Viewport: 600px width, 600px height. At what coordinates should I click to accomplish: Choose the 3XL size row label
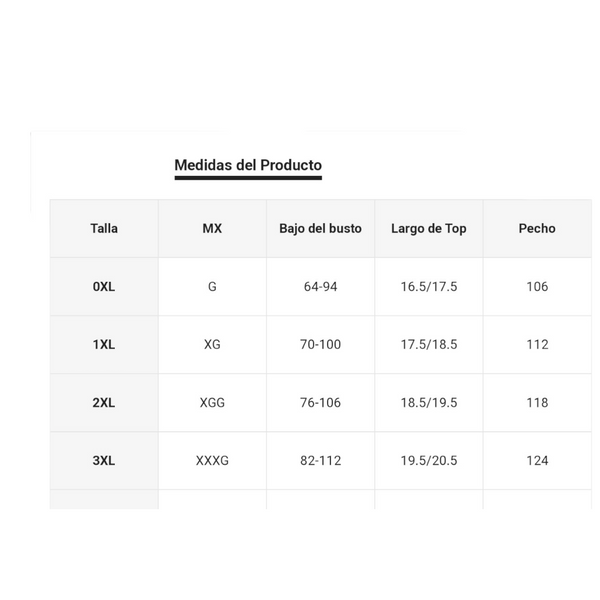pos(104,460)
